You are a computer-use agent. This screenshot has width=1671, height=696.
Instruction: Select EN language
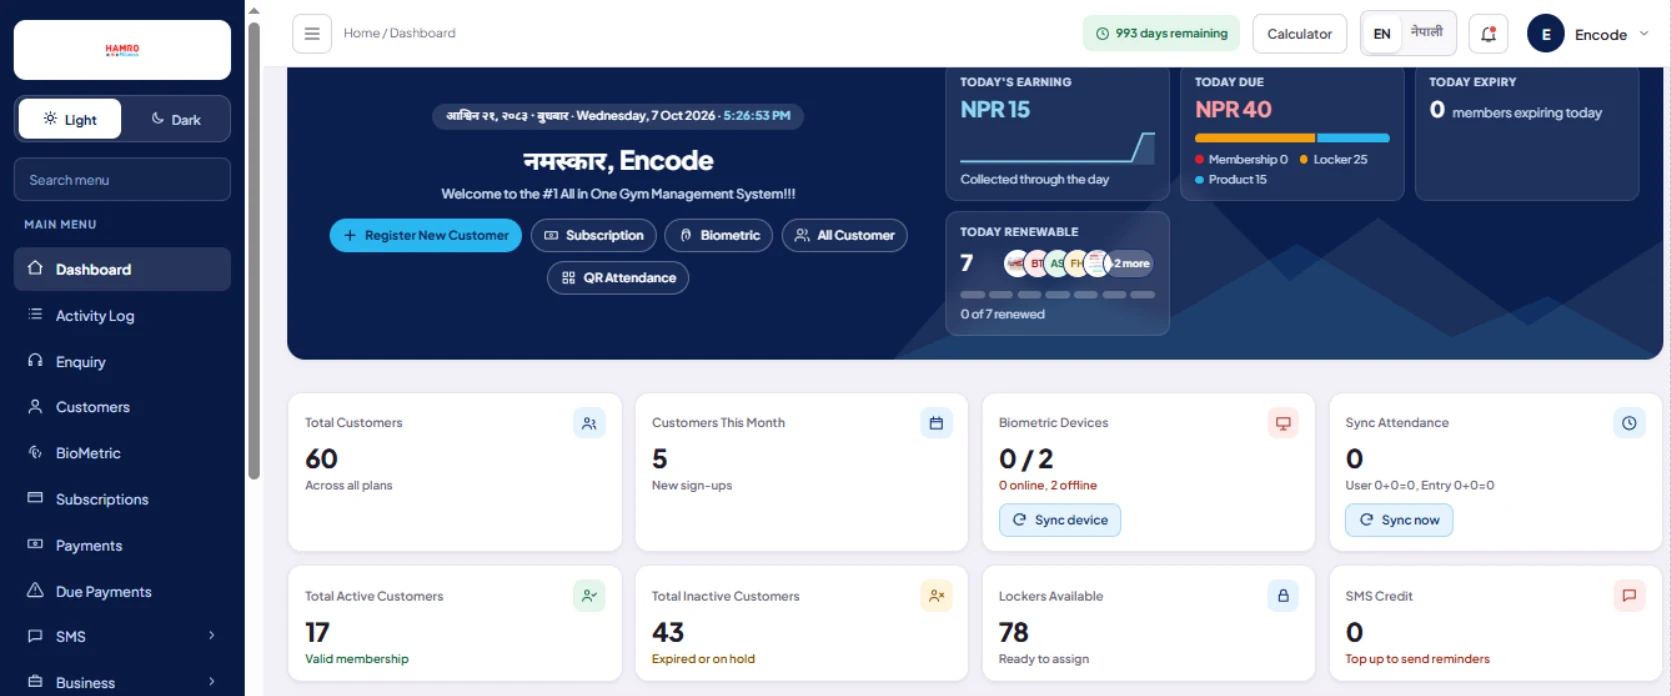pos(1382,34)
